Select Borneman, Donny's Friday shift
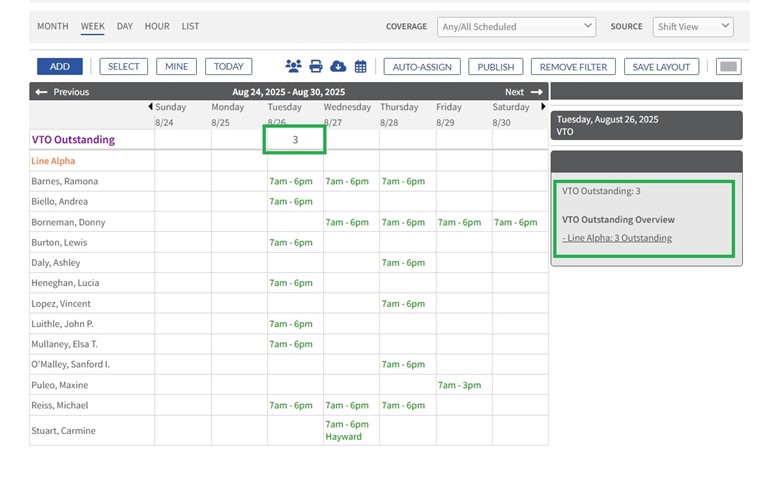Viewport: 780px width, 484px height. [459, 222]
